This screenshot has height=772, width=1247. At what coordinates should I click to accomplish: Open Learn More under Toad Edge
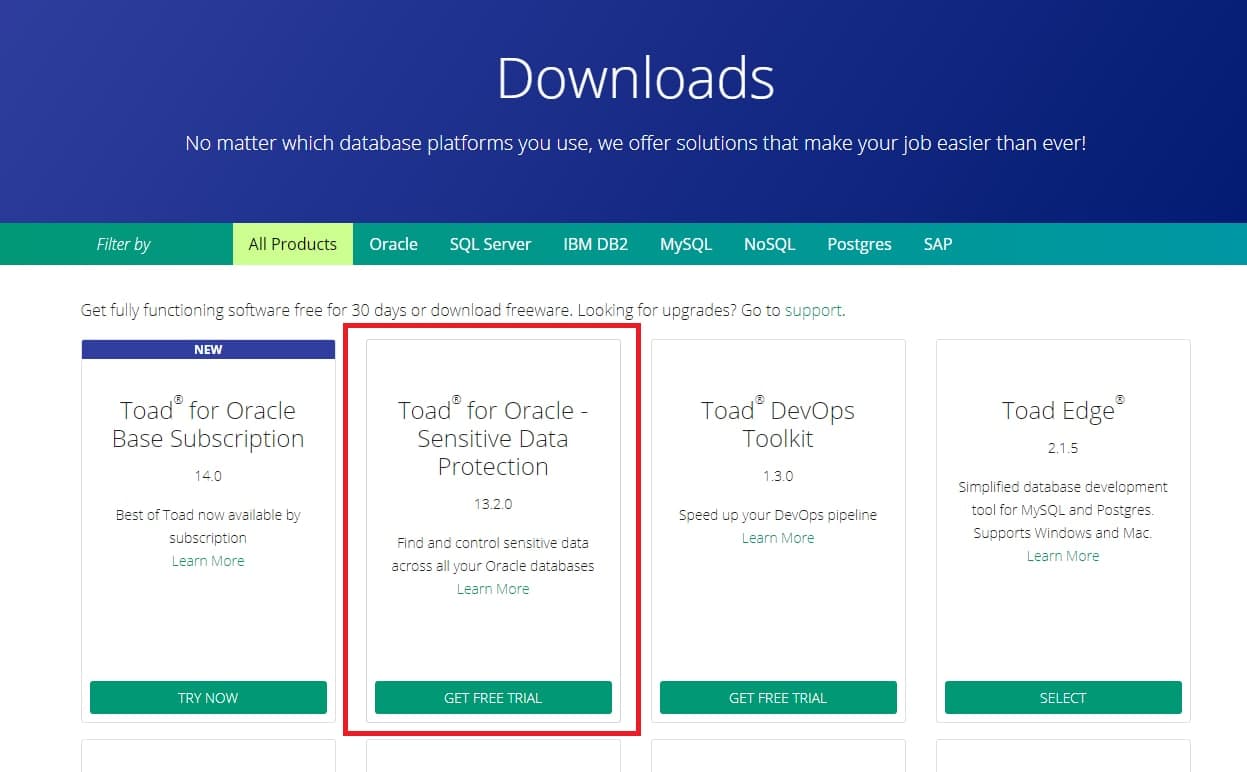[x=1063, y=556]
